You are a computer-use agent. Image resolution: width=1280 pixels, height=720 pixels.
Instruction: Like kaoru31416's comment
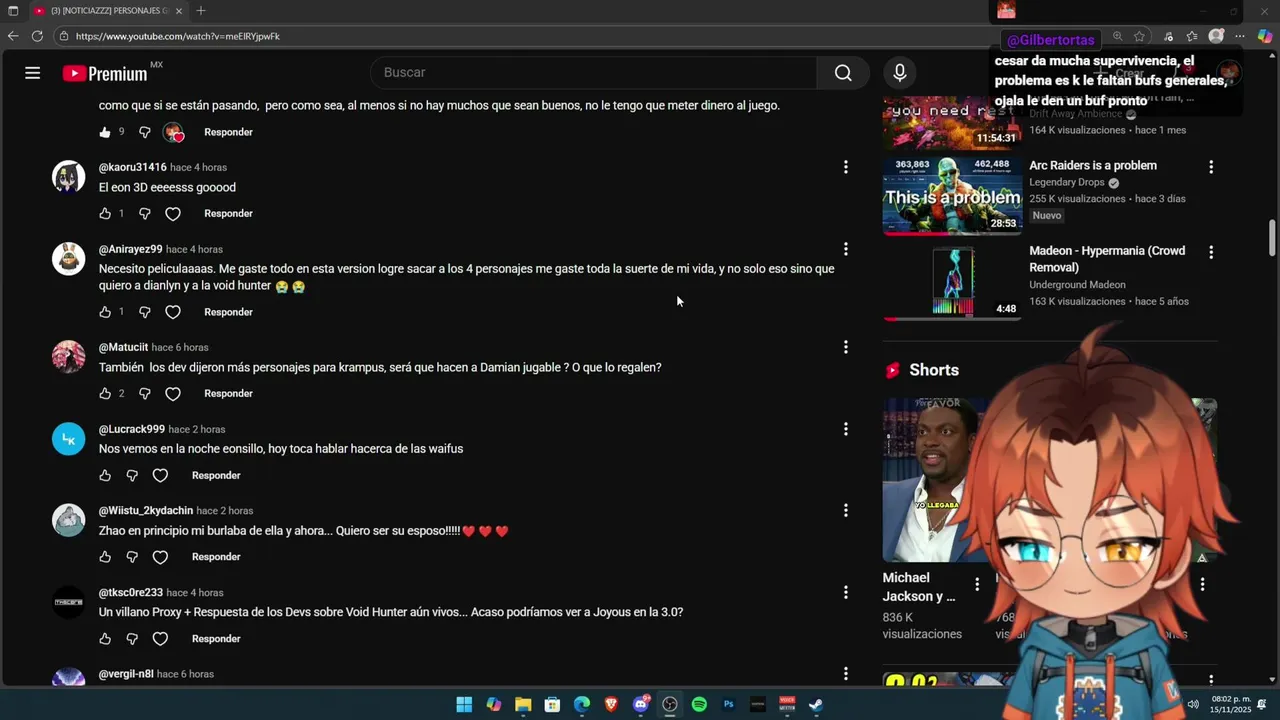[x=105, y=214]
